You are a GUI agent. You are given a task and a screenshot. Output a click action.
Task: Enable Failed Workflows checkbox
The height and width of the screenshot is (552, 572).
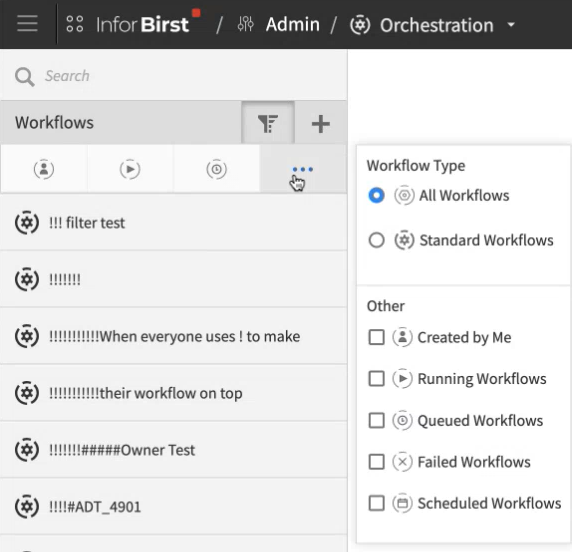coord(376,462)
